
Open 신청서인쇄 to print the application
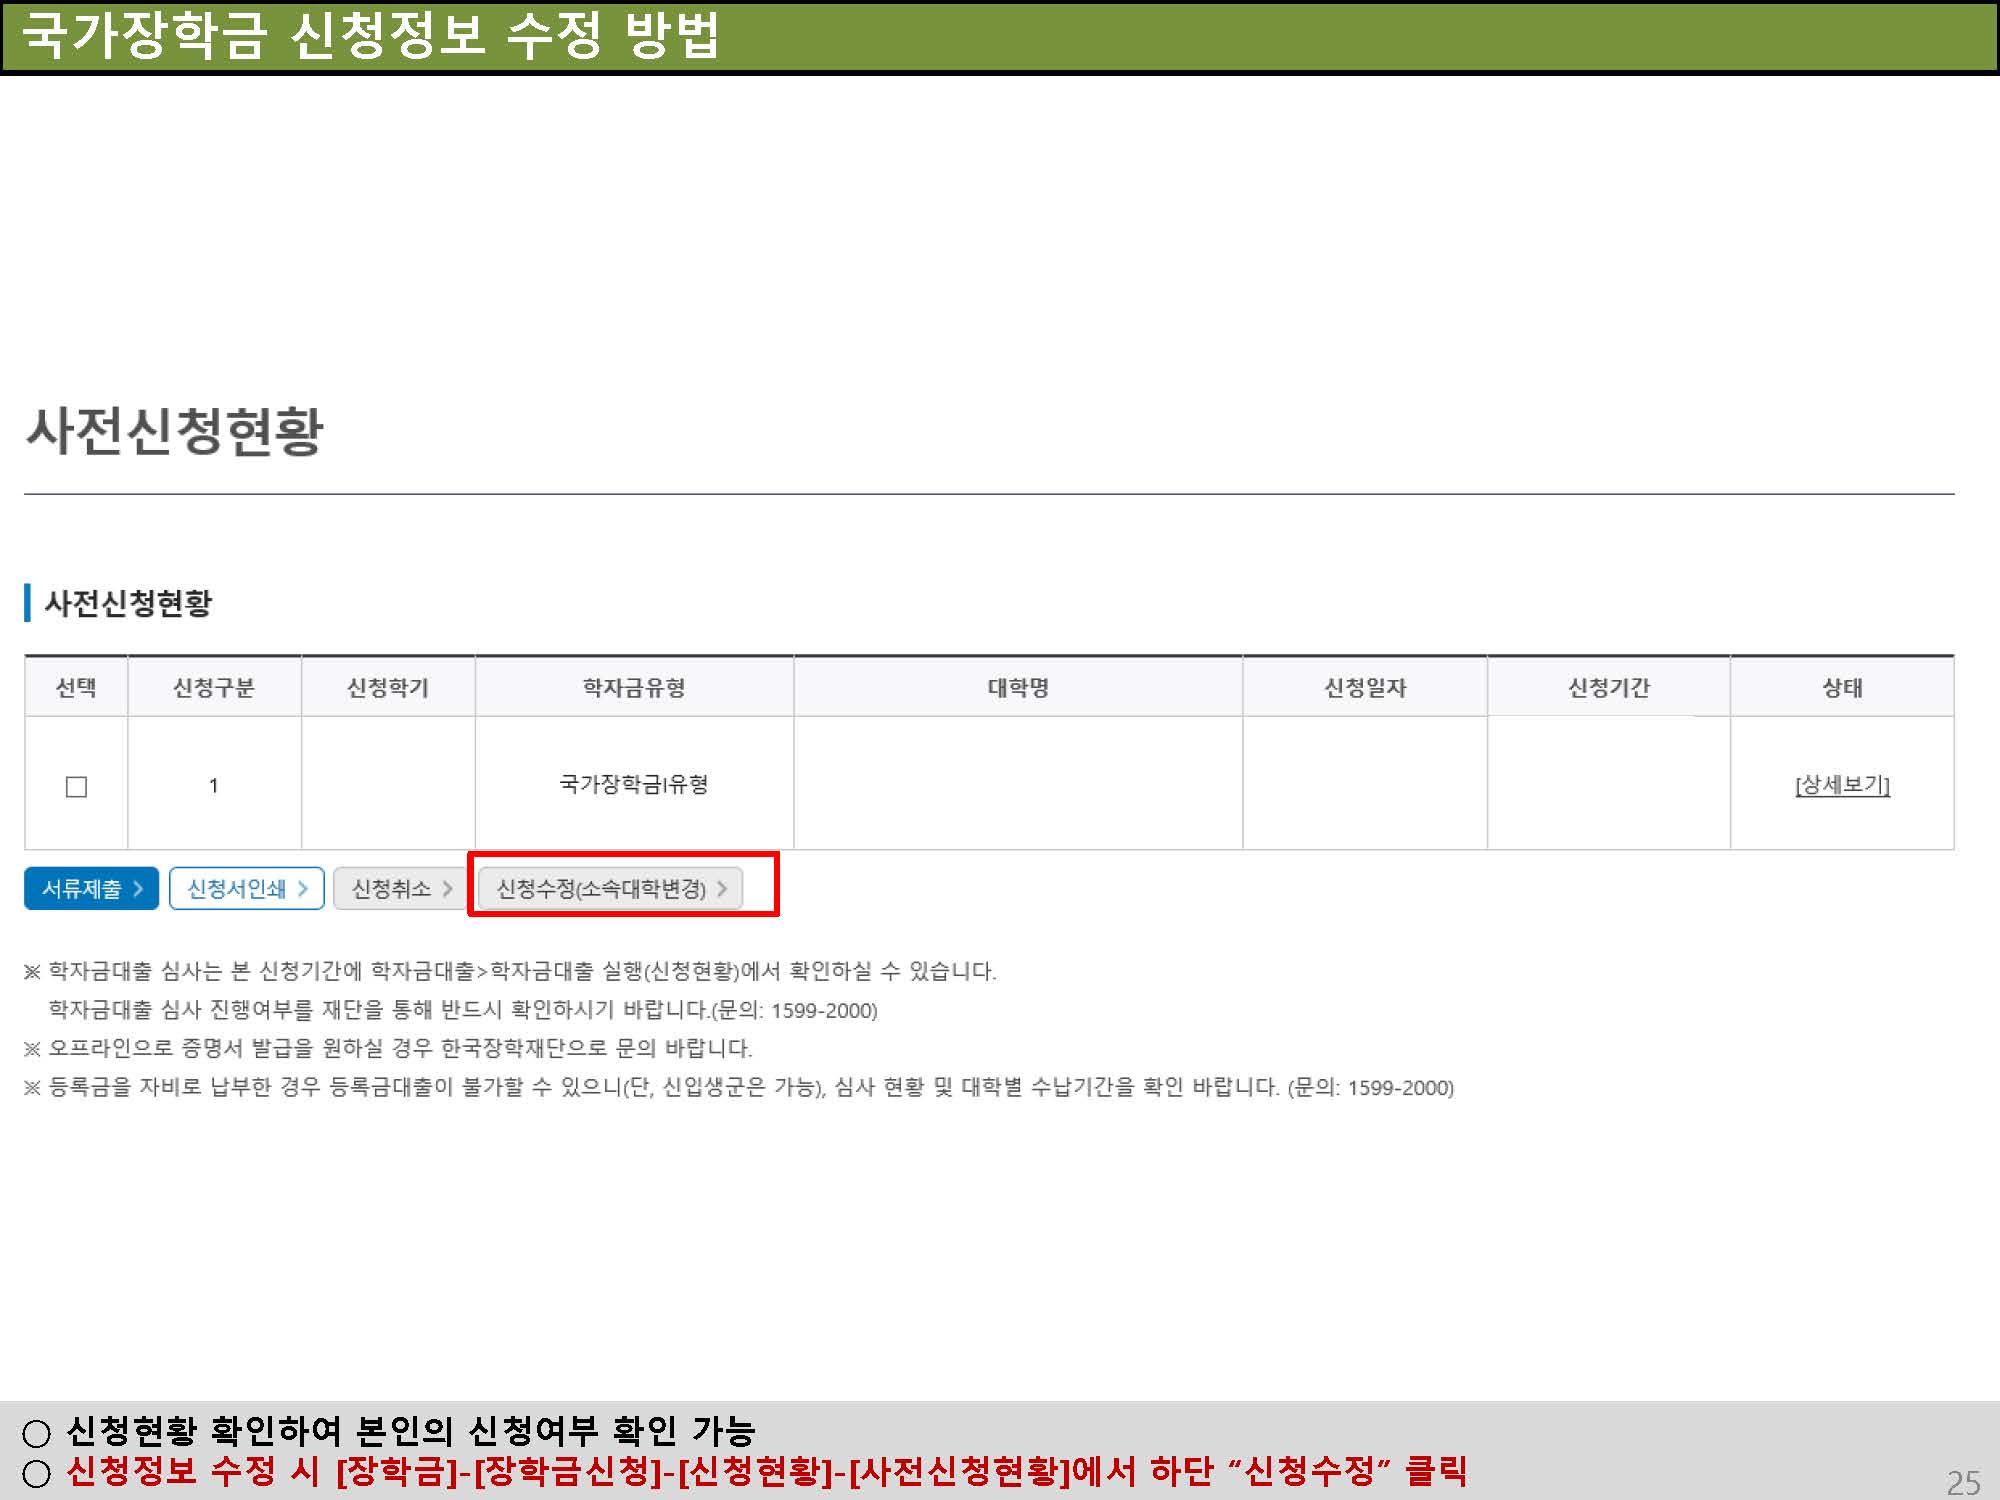pyautogui.click(x=246, y=888)
